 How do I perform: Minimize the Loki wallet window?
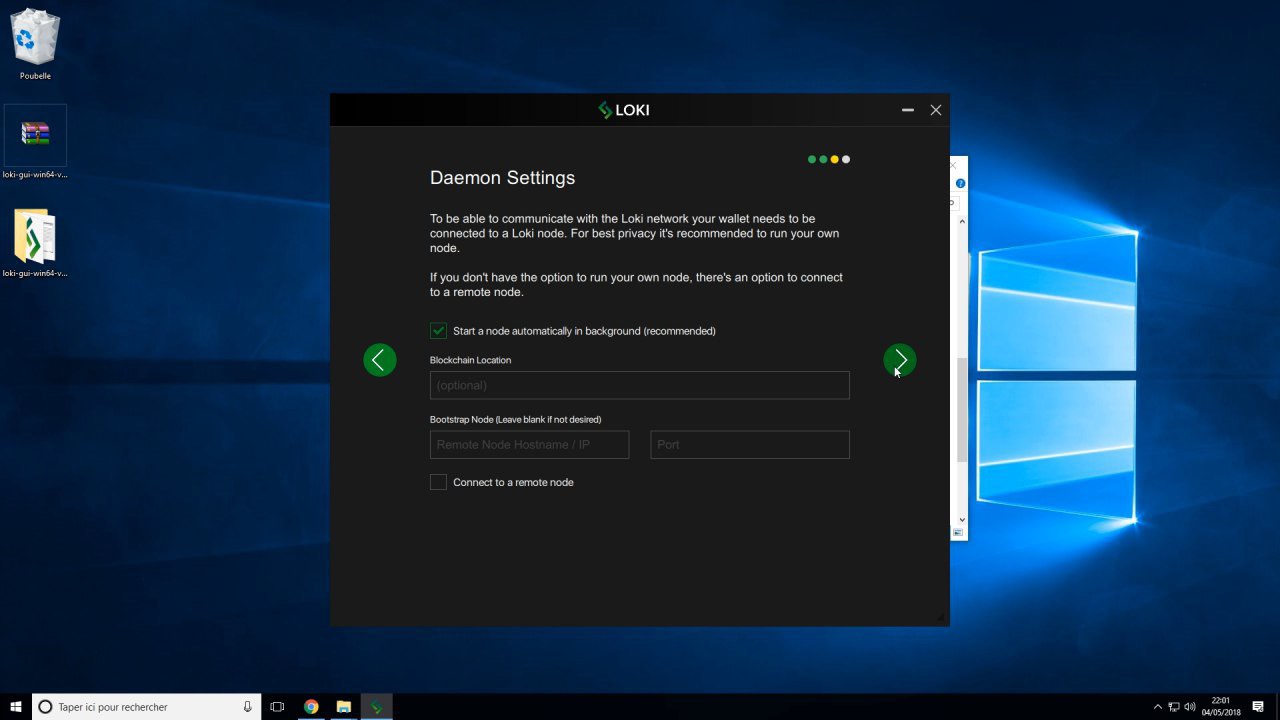[x=907, y=110]
